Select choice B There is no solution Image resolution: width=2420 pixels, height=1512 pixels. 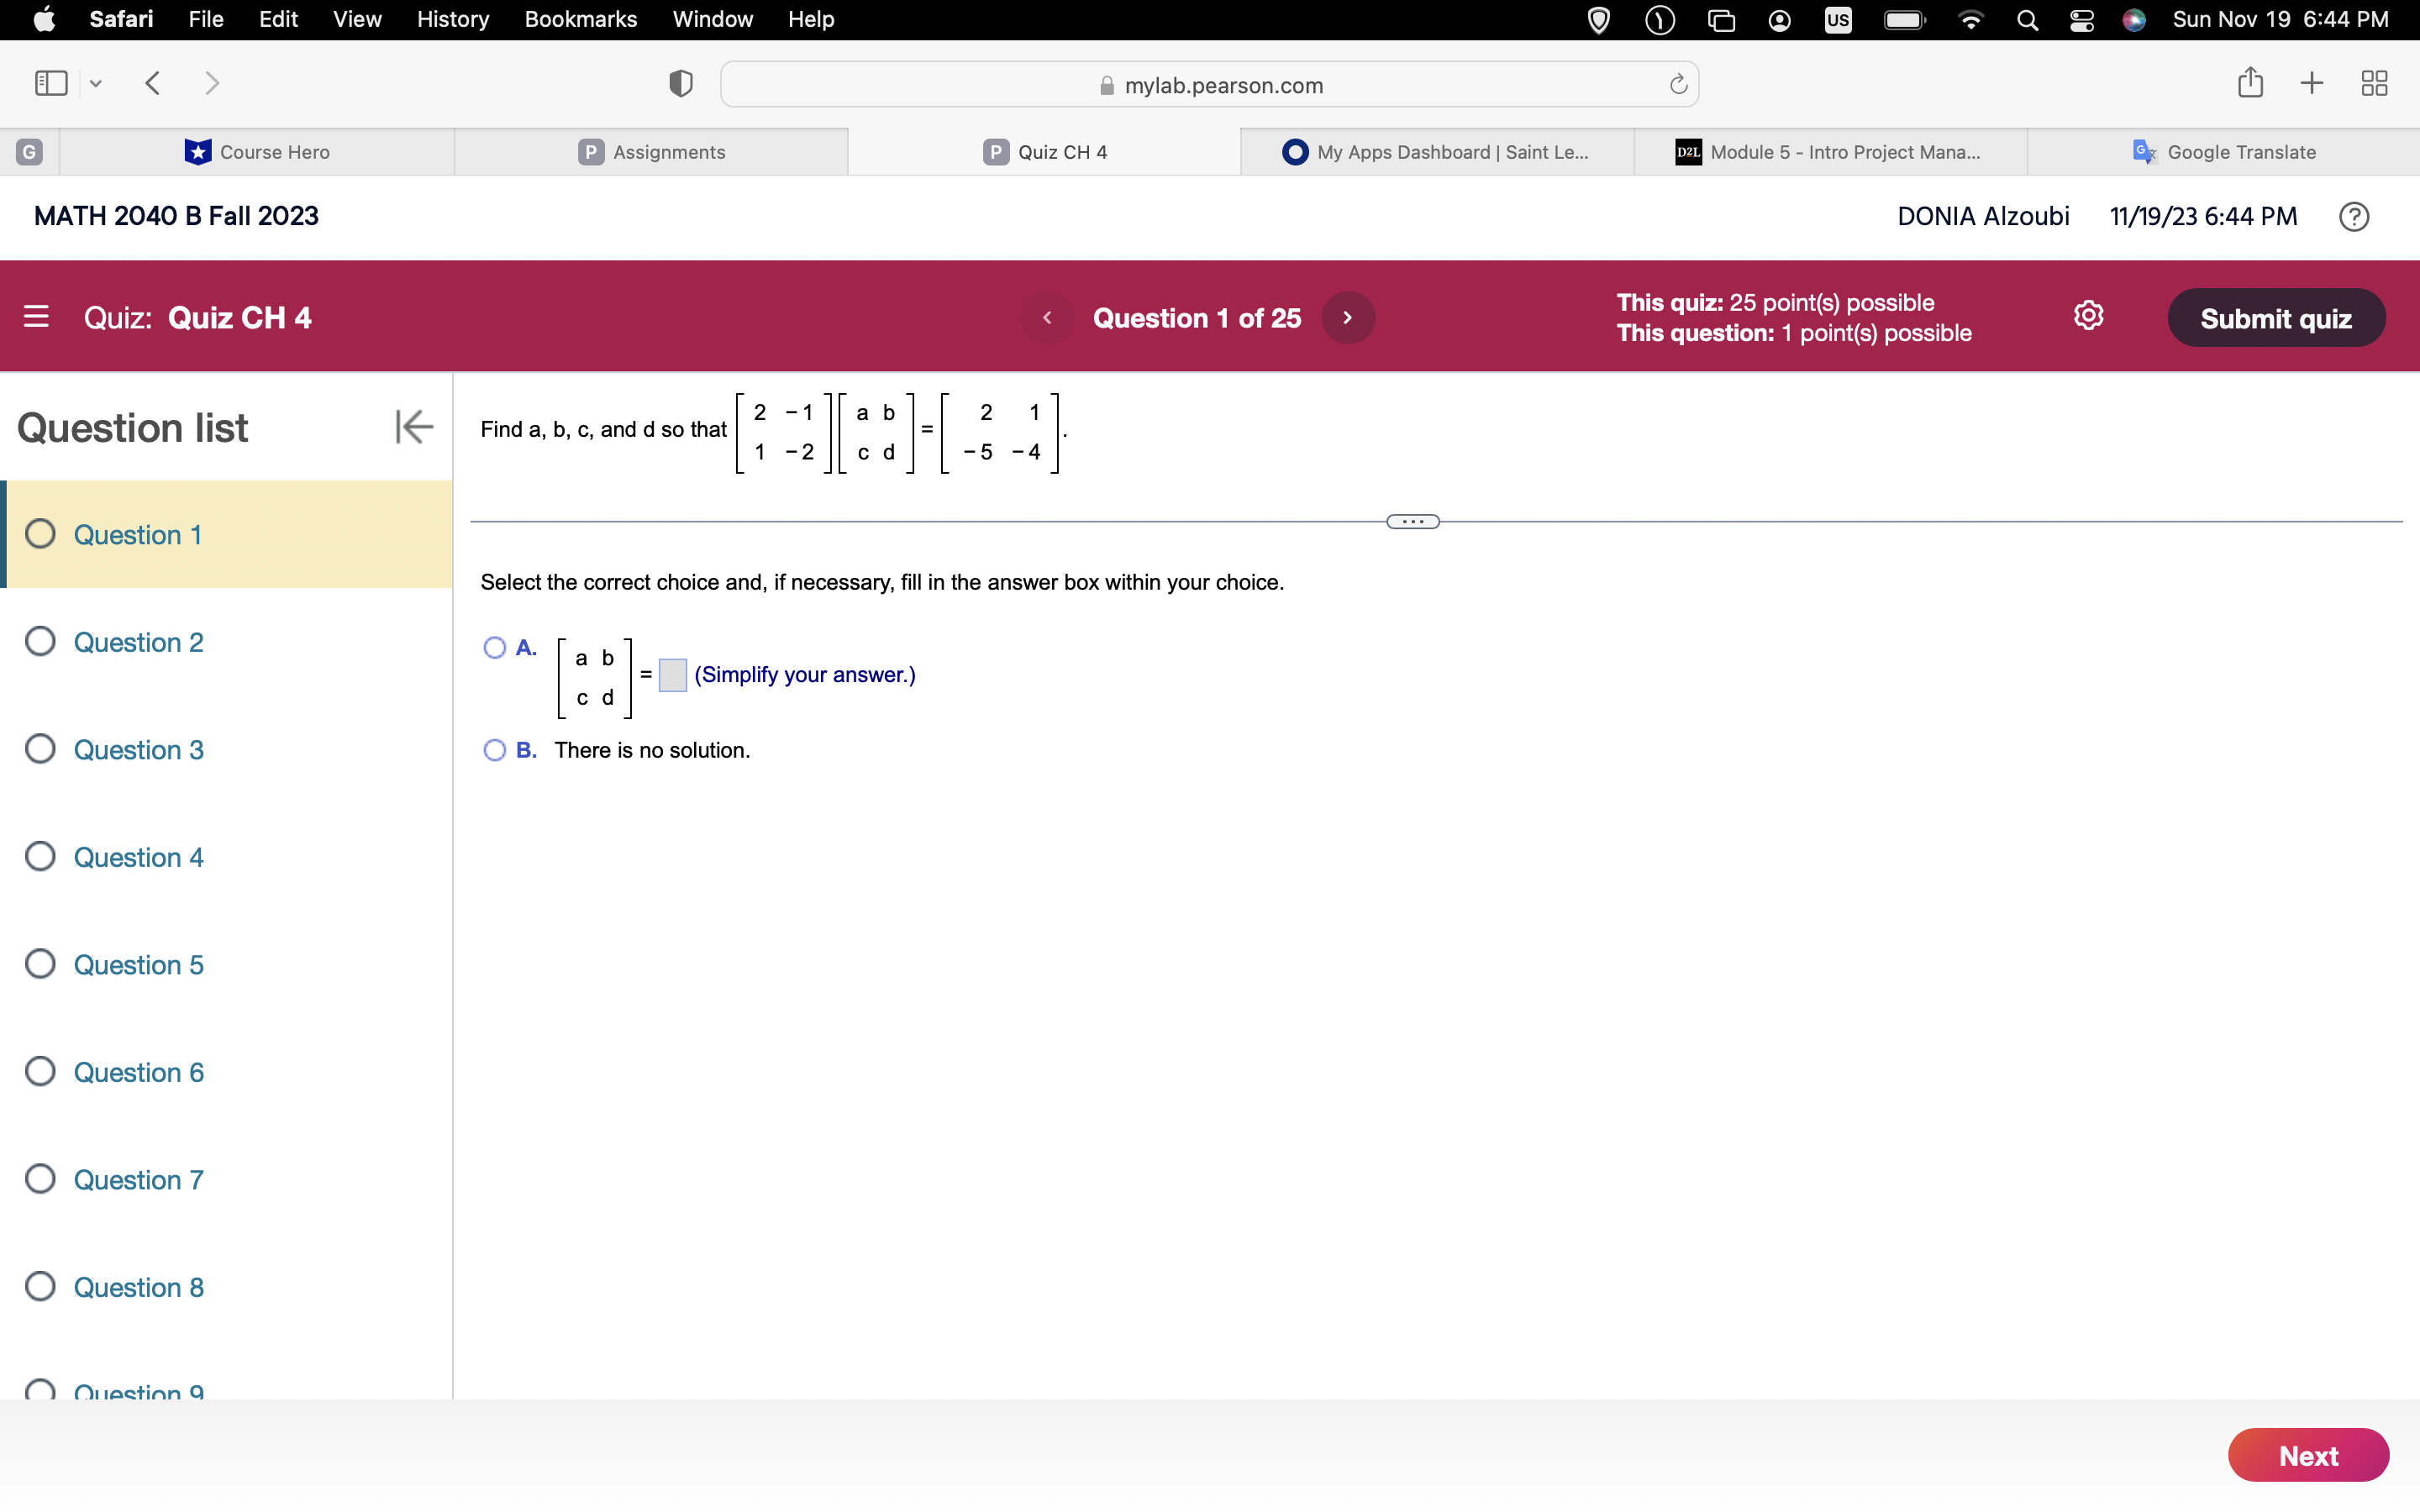(x=495, y=750)
